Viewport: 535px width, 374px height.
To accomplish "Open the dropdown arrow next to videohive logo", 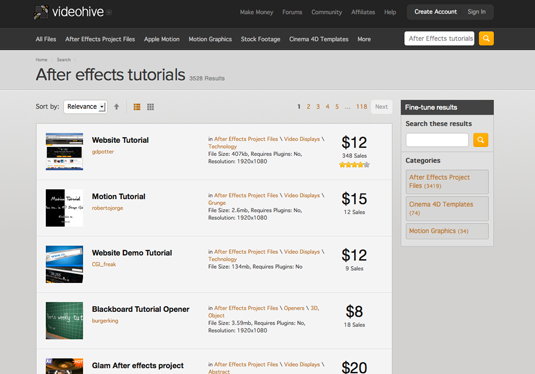I will pyautogui.click(x=109, y=12).
